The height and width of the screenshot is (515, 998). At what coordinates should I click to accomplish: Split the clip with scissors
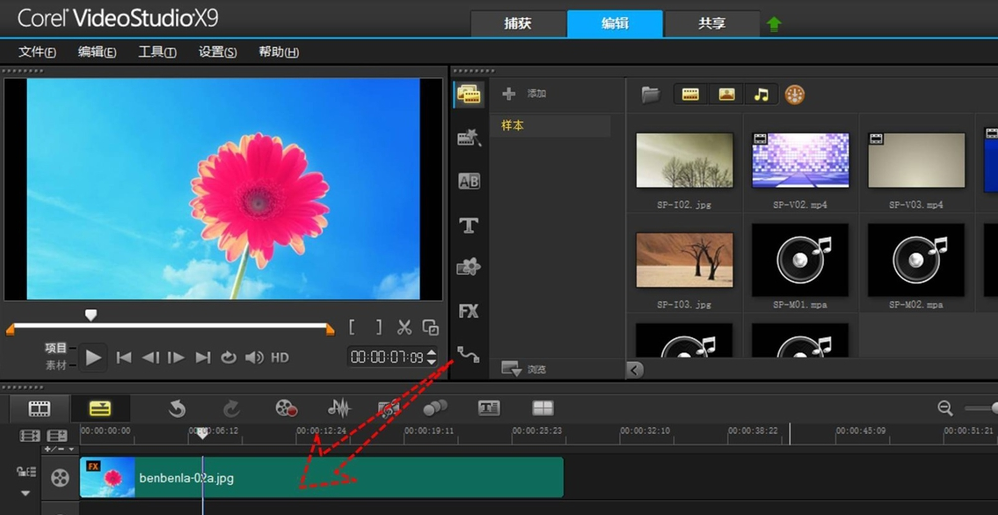(404, 327)
